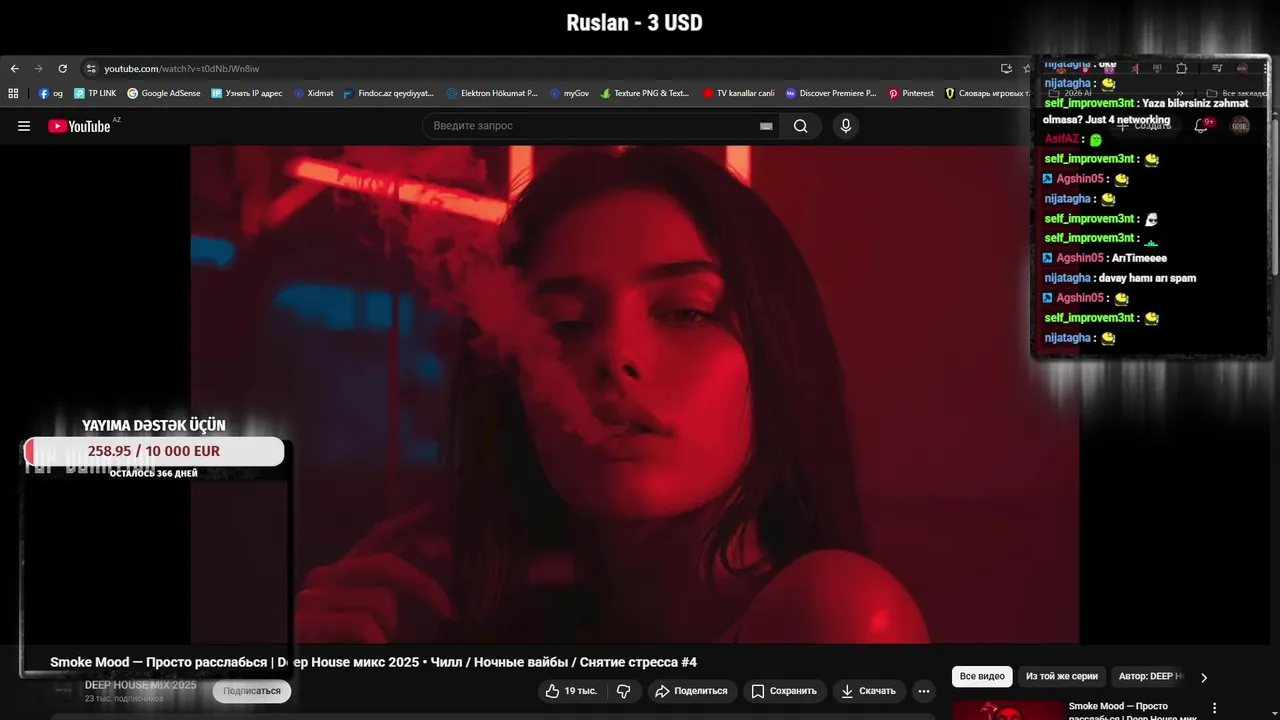1280x720 pixels.
Task: Open the 'Словарь игровых' bookmark
Action: (x=987, y=93)
